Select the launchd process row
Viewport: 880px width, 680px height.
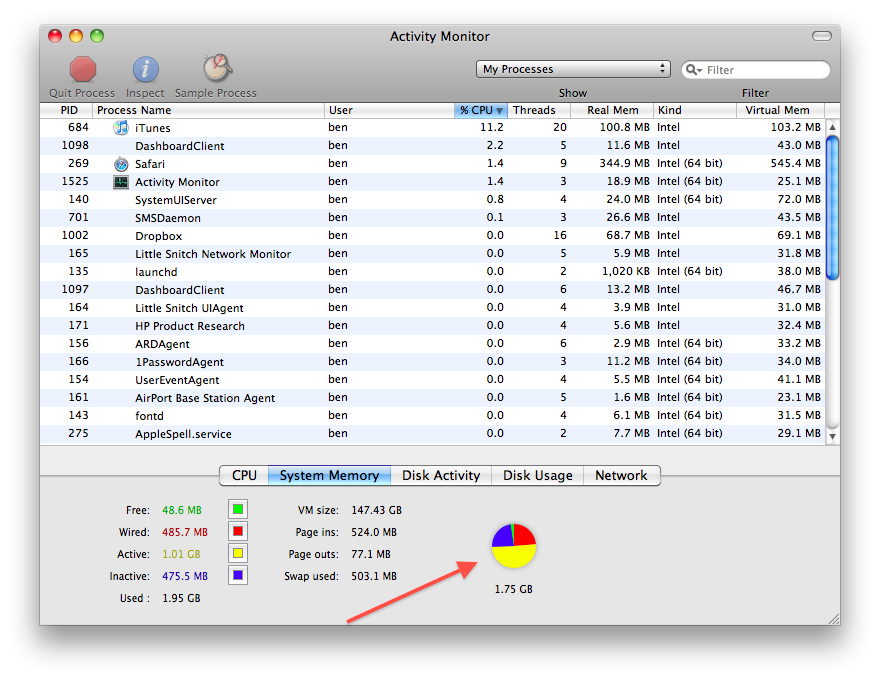coord(433,272)
